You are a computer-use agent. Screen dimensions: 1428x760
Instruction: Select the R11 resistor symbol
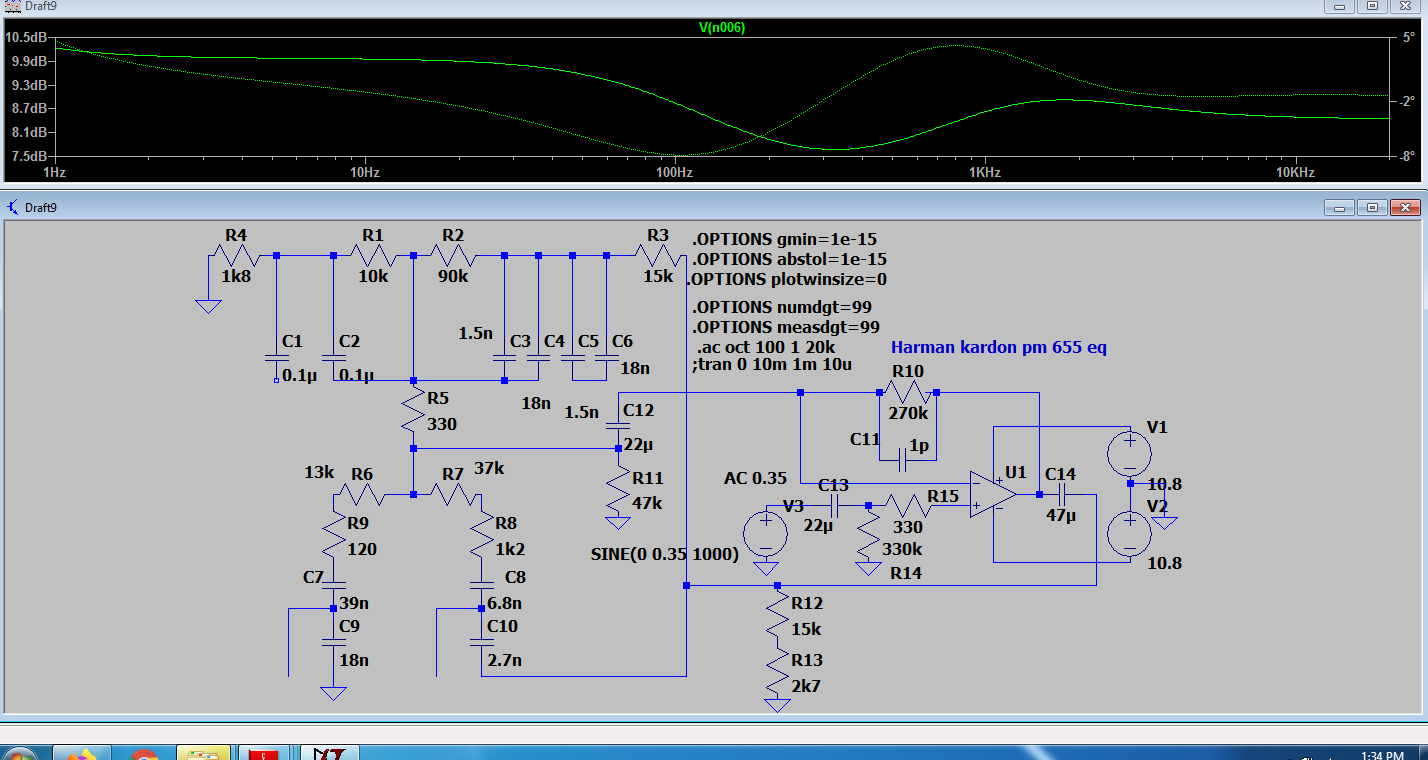(x=619, y=490)
